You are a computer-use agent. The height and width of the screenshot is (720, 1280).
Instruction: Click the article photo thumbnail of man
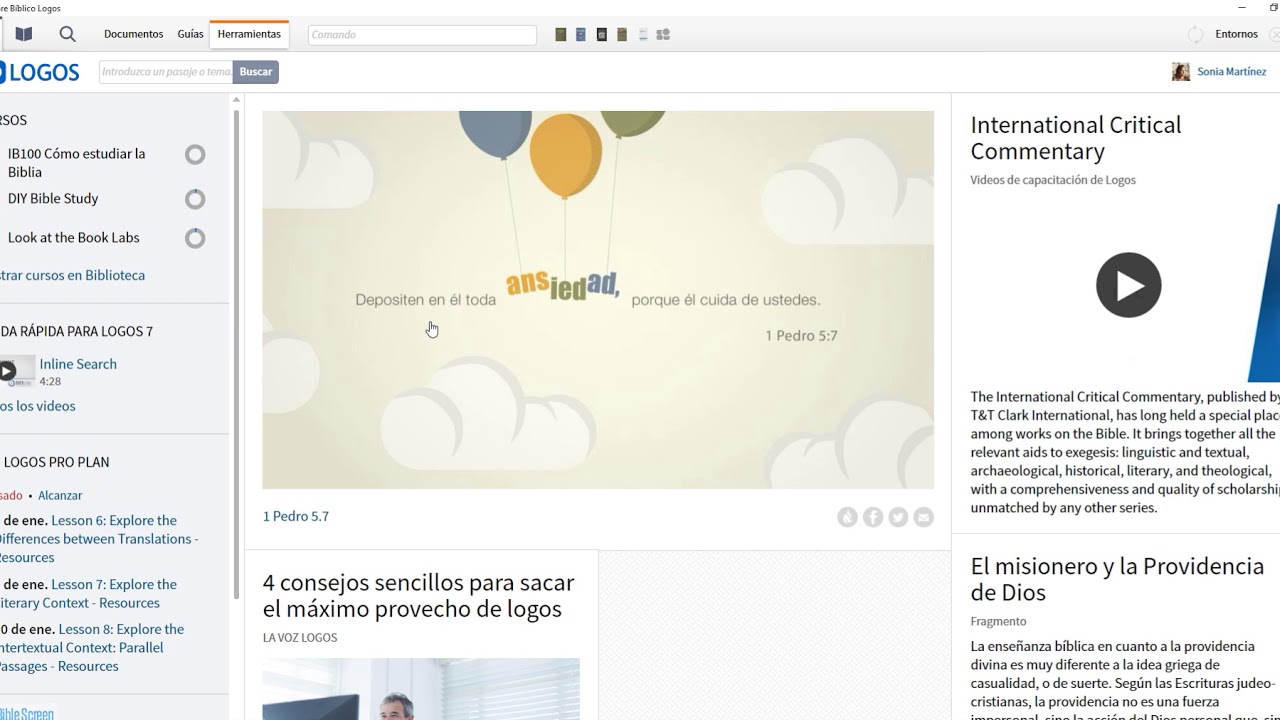point(421,689)
